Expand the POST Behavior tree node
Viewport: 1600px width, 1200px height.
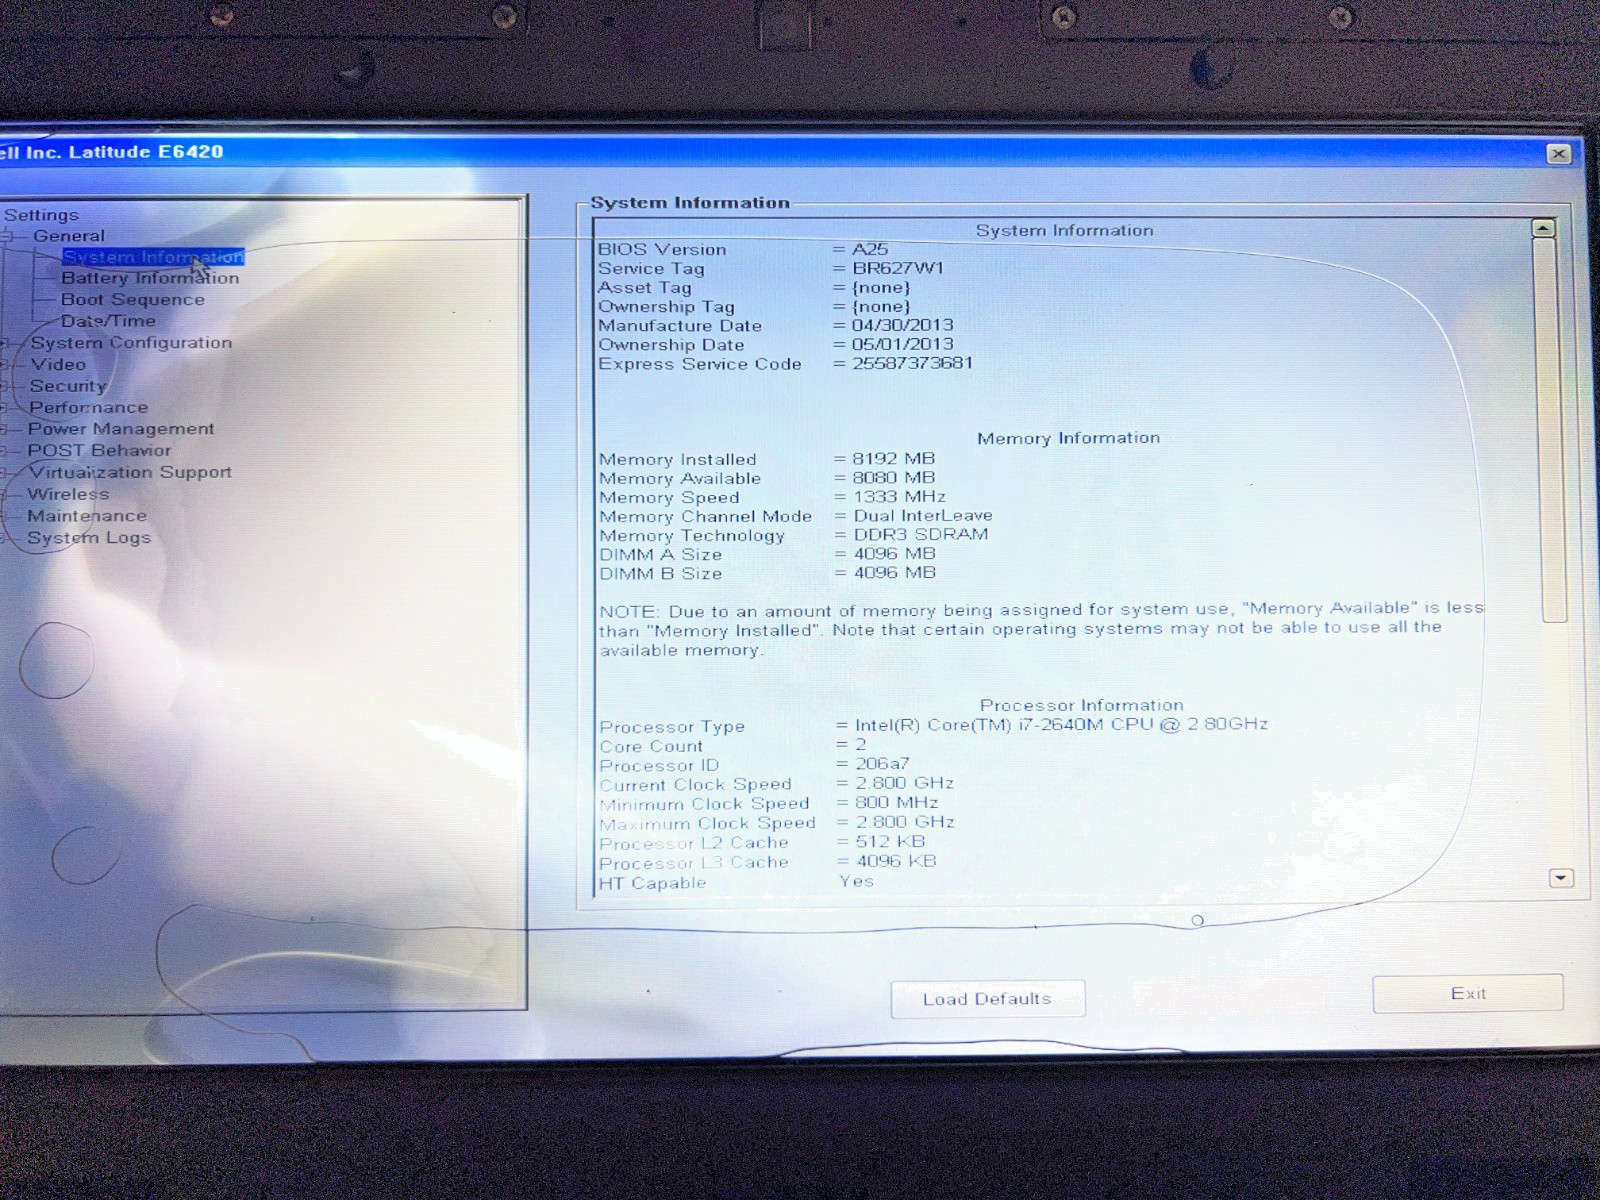(5, 451)
